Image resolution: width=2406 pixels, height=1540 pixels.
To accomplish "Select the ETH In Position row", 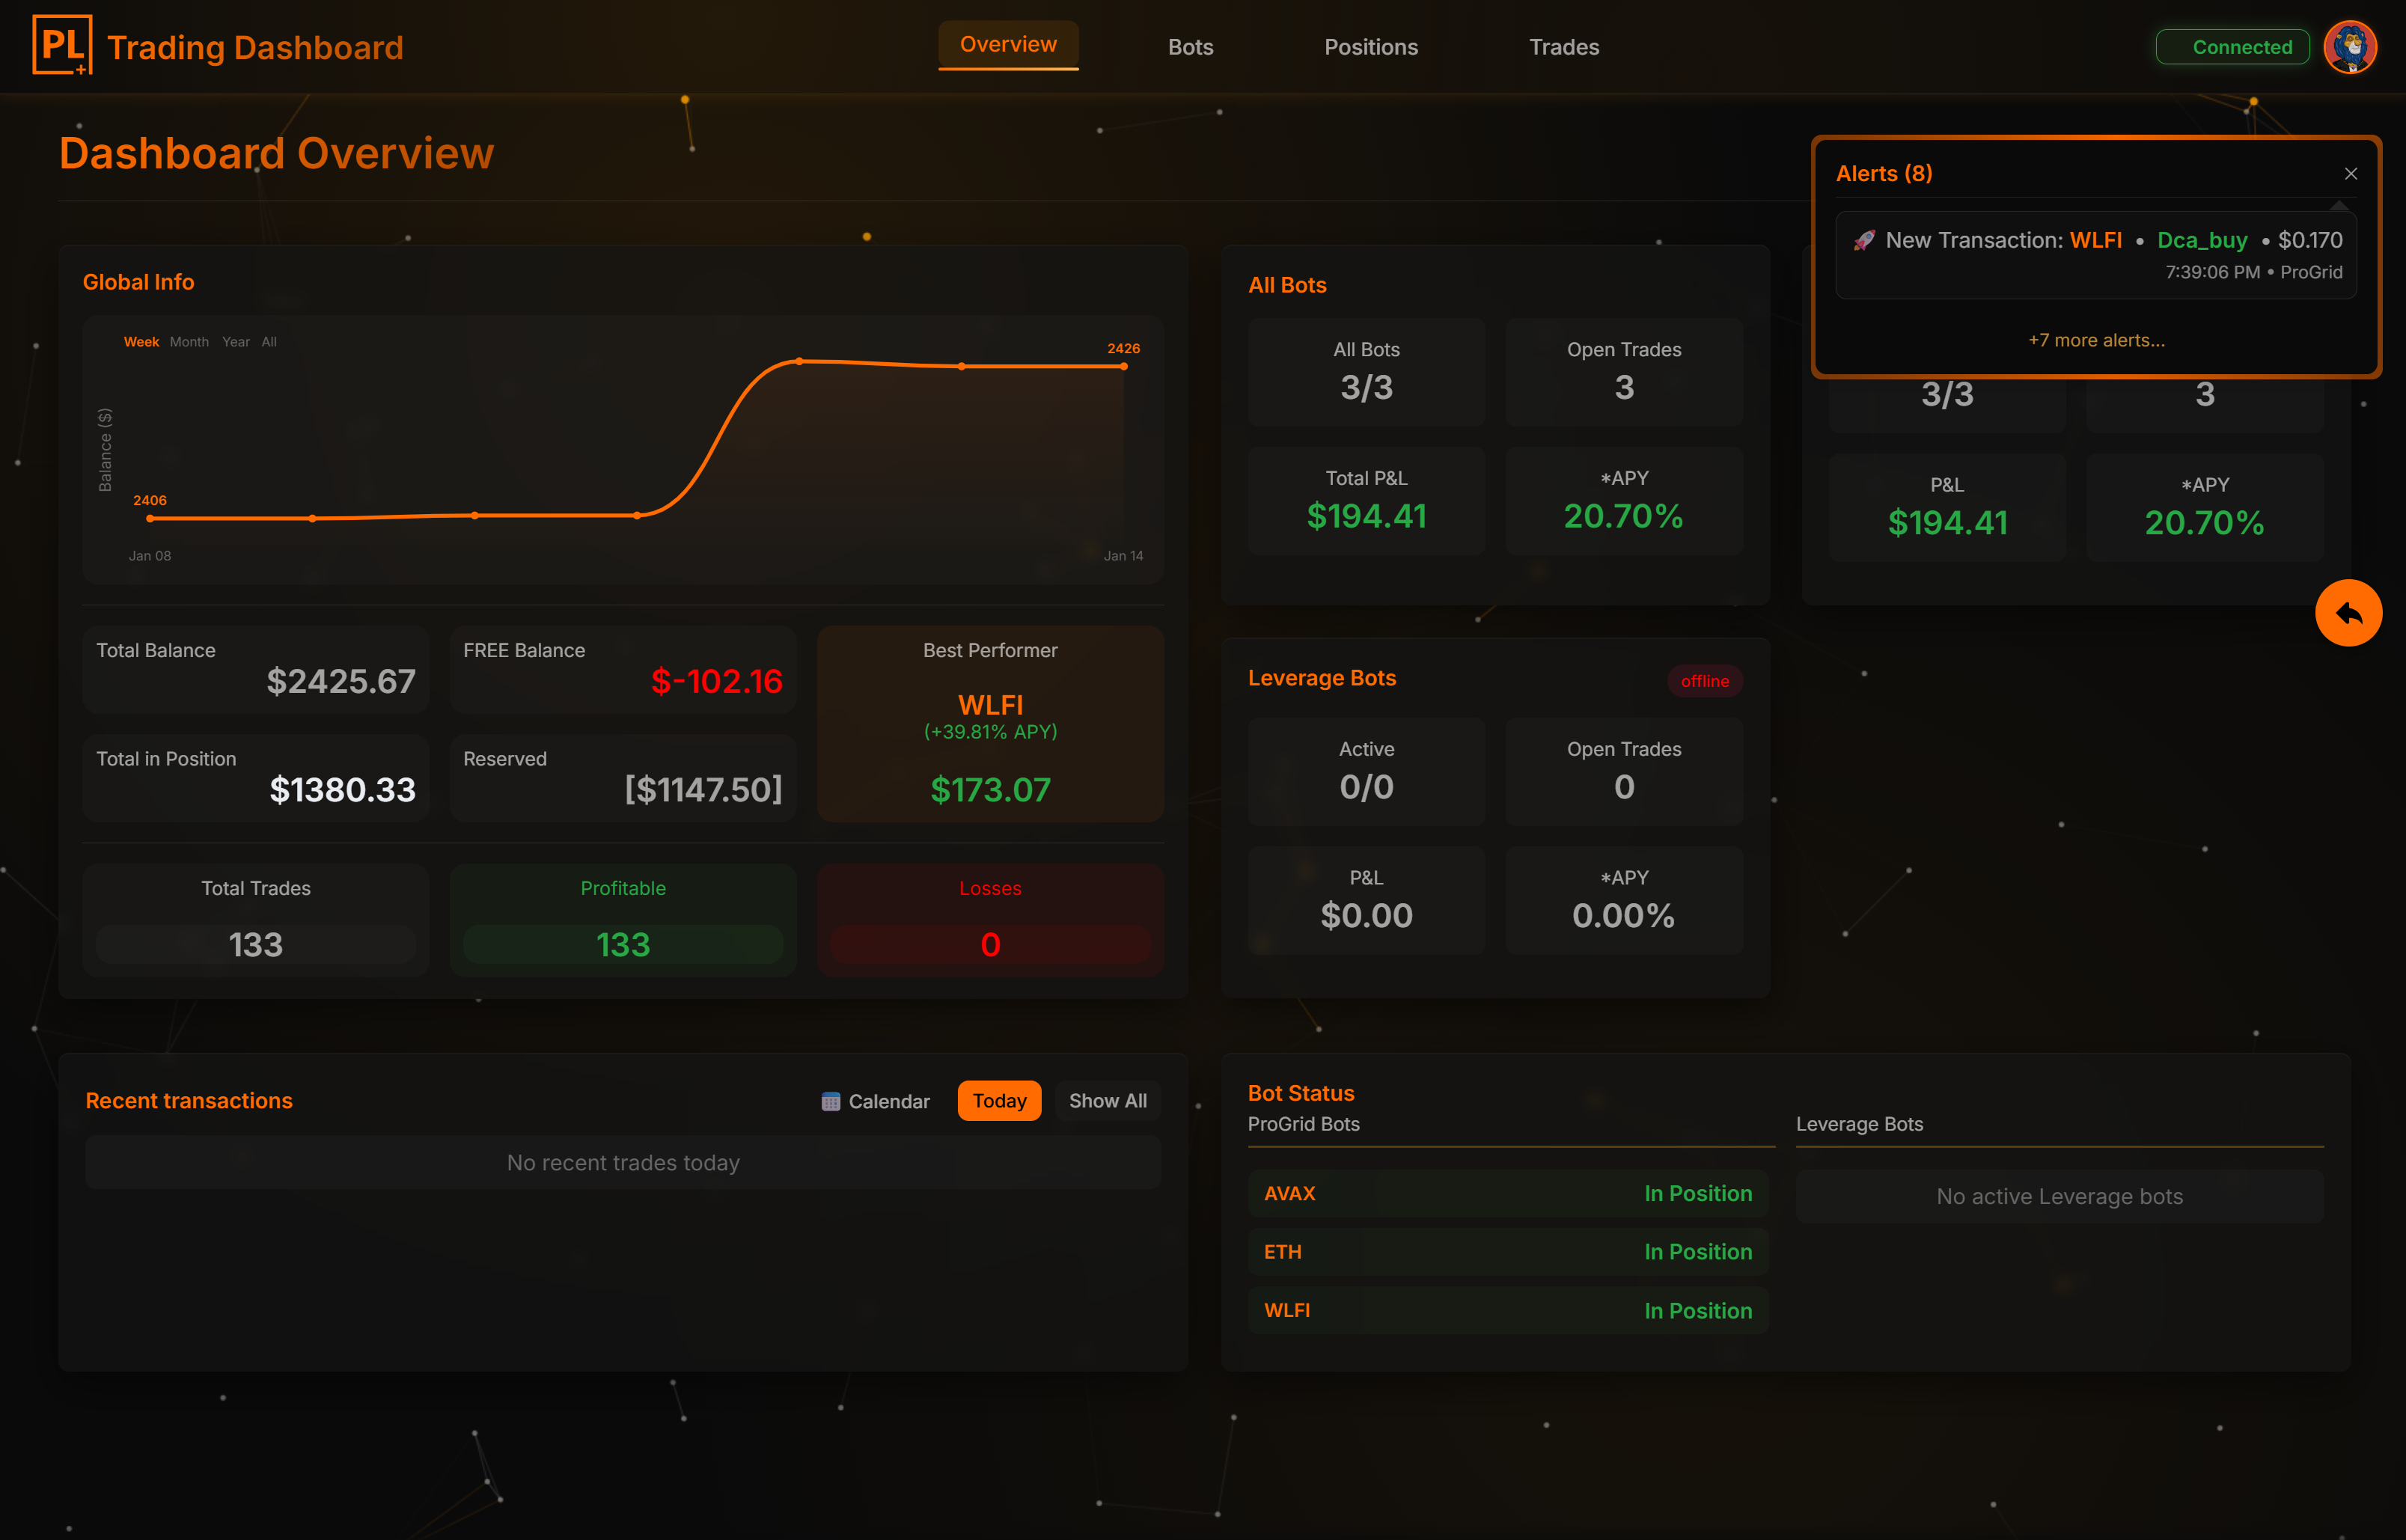I will pyautogui.click(x=1507, y=1251).
